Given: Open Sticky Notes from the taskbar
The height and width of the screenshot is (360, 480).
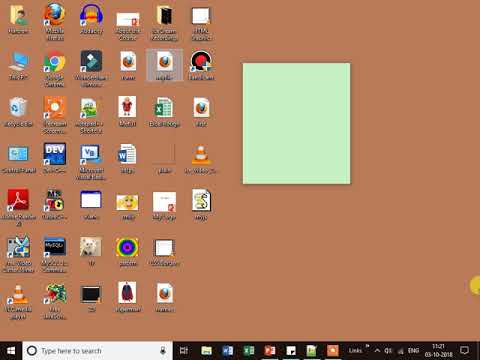Looking at the screenshot, I should 291,351.
